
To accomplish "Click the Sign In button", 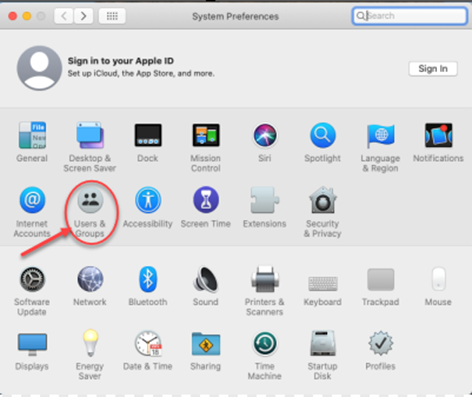I will pos(433,69).
